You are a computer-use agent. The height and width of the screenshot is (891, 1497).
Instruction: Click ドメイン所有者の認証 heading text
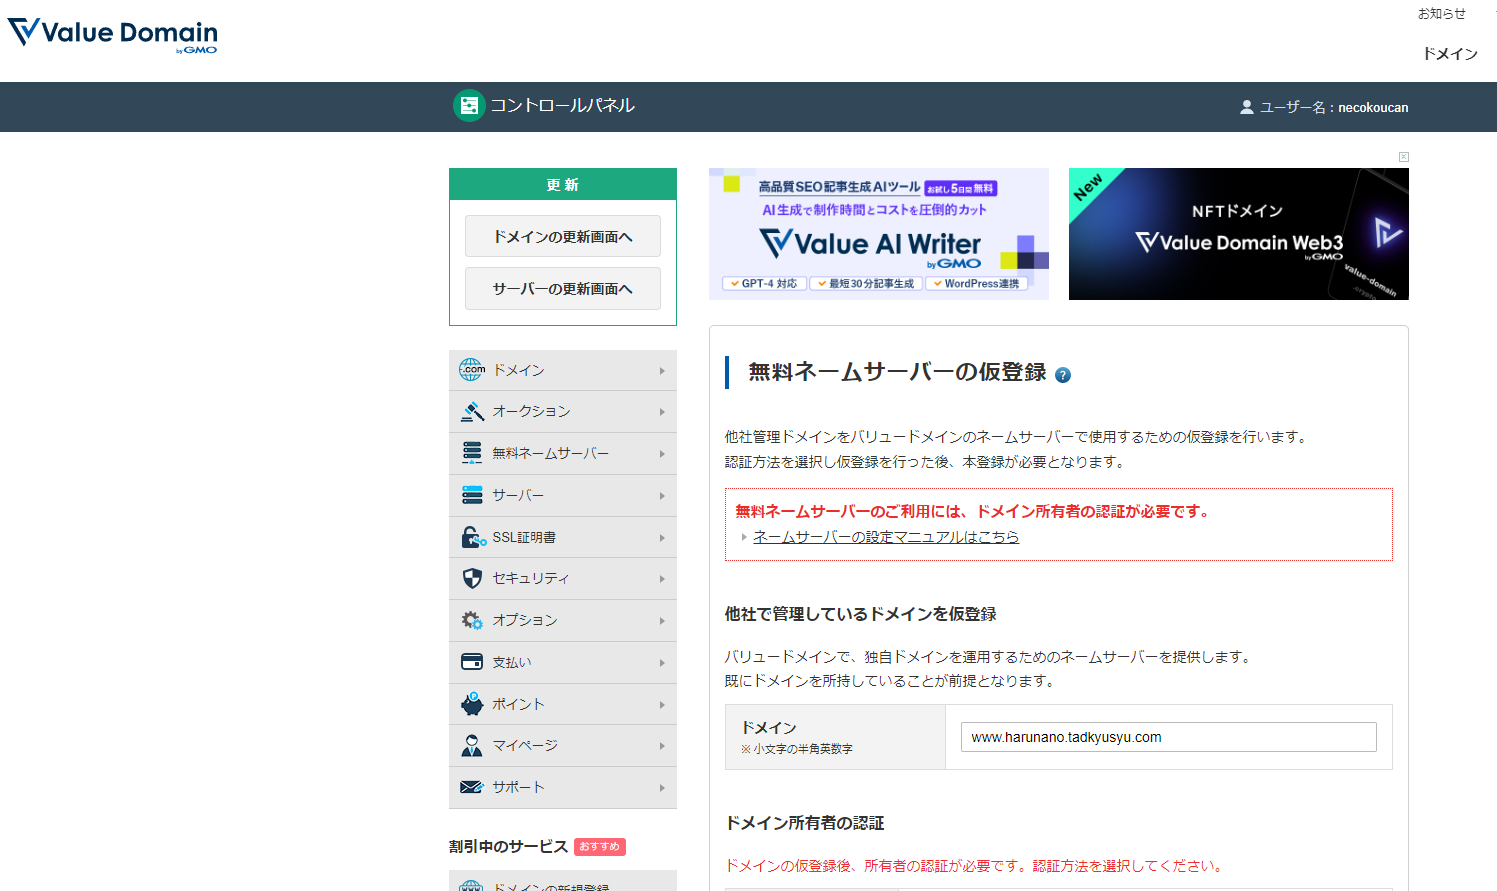point(805,823)
